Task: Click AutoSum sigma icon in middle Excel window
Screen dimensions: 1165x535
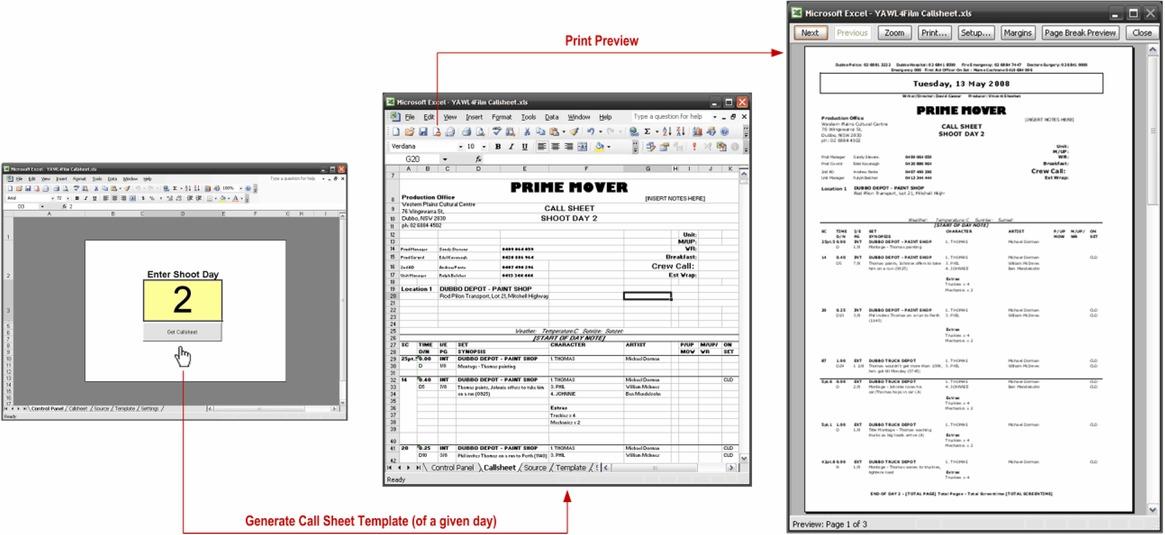Action: click(647, 132)
